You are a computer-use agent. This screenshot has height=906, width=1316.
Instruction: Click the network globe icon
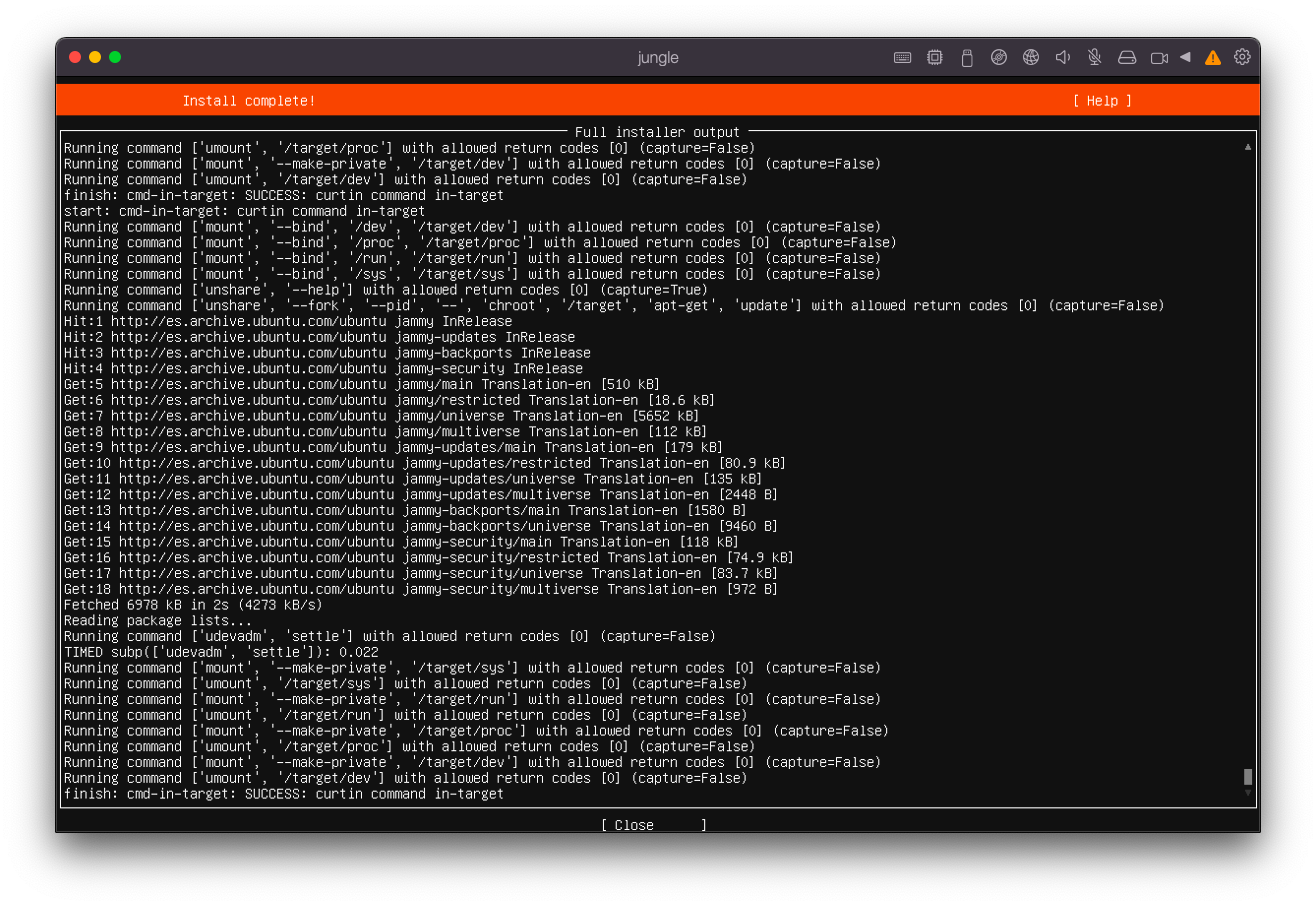pos(1030,58)
